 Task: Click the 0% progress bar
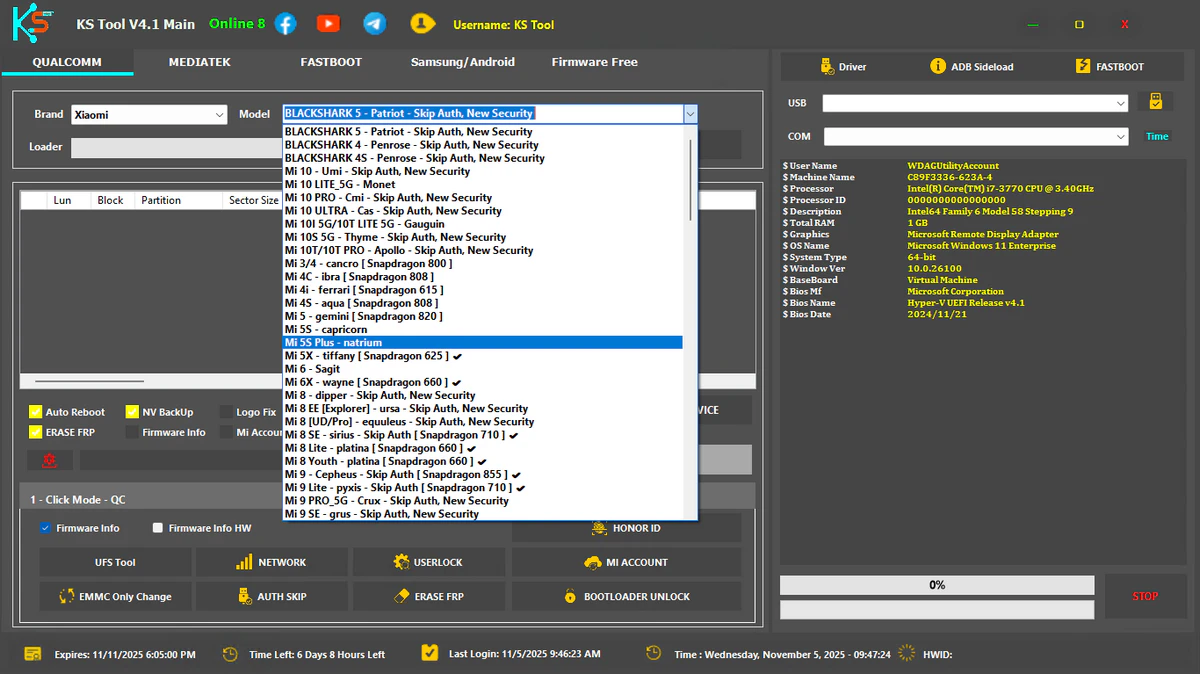coord(937,585)
